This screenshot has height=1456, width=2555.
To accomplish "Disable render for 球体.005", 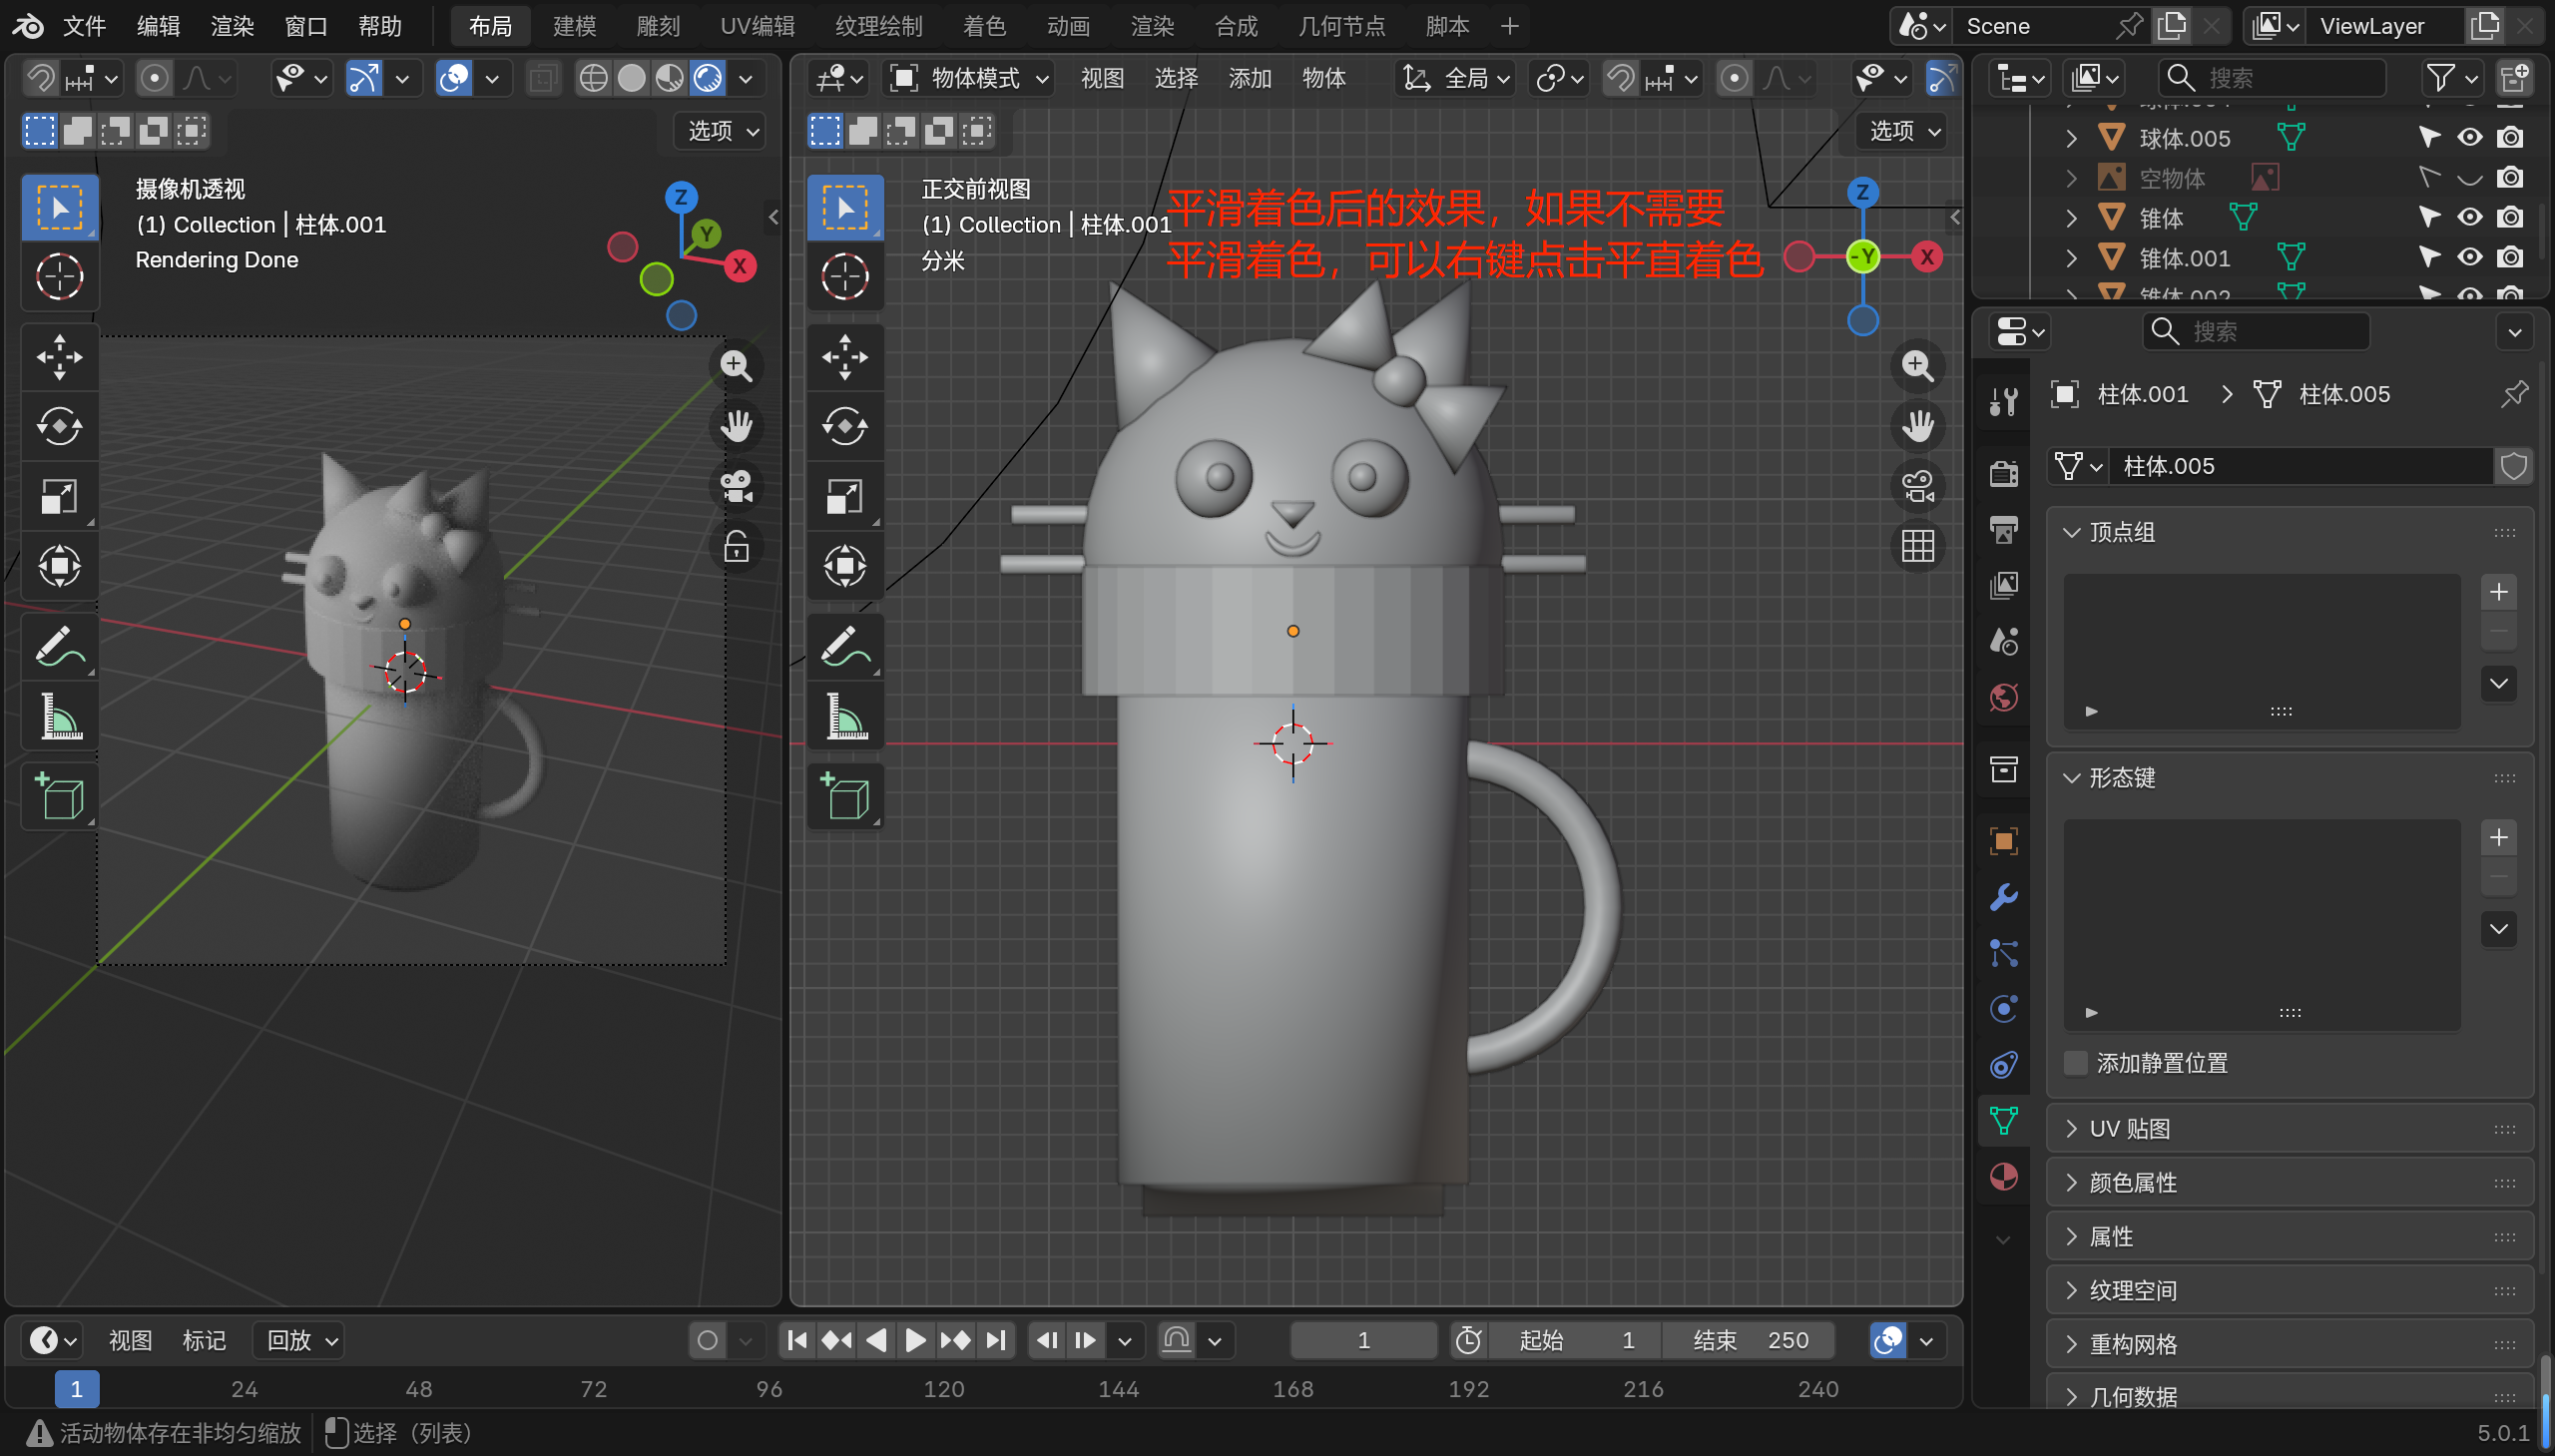I will point(2509,138).
